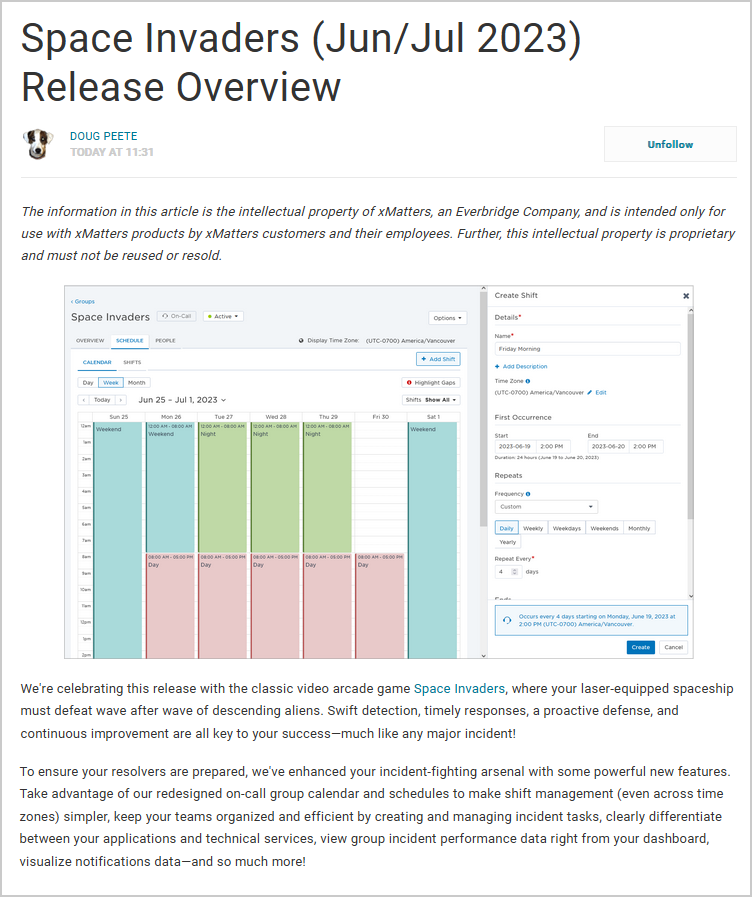The width and height of the screenshot is (752, 897).
Task: Click the Sun 25 Weekend shift block
Action: pyautogui.click(x=118, y=540)
